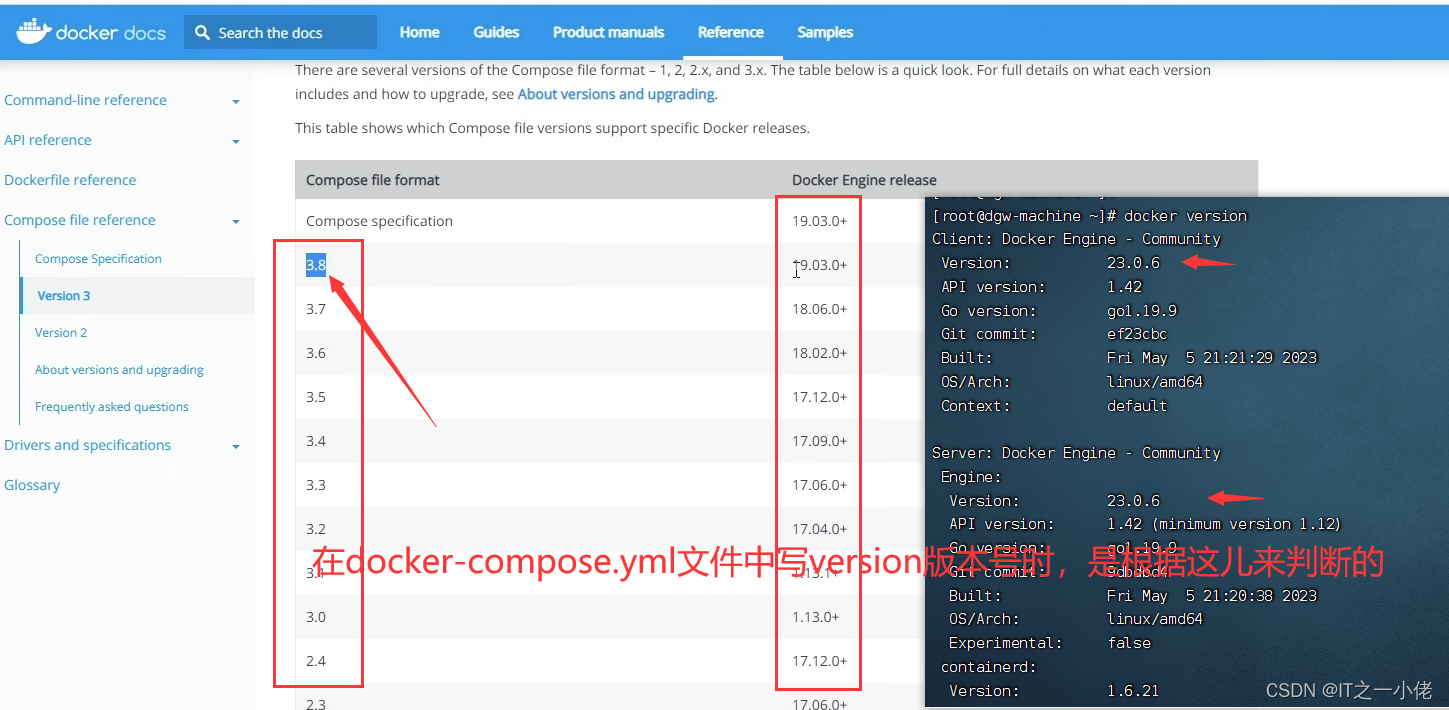The width and height of the screenshot is (1449, 710).
Task: Click docker version command in terminal
Action: (1185, 216)
